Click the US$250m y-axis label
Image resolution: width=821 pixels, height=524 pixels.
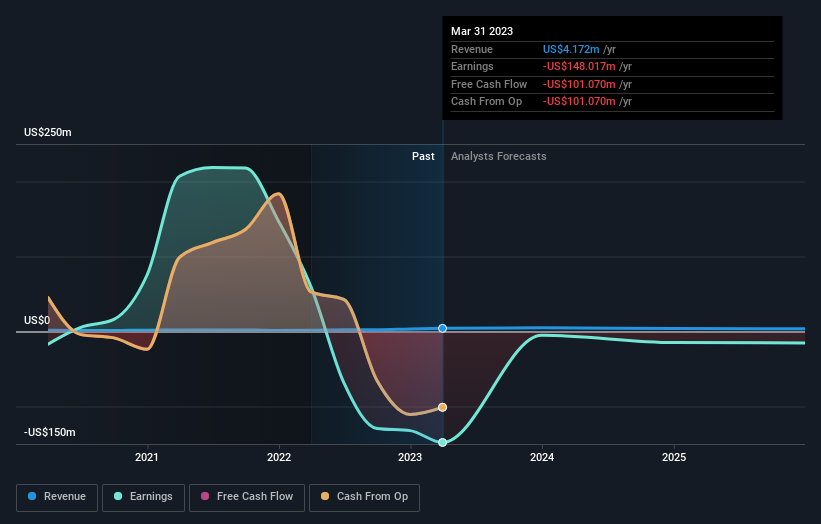[48, 132]
